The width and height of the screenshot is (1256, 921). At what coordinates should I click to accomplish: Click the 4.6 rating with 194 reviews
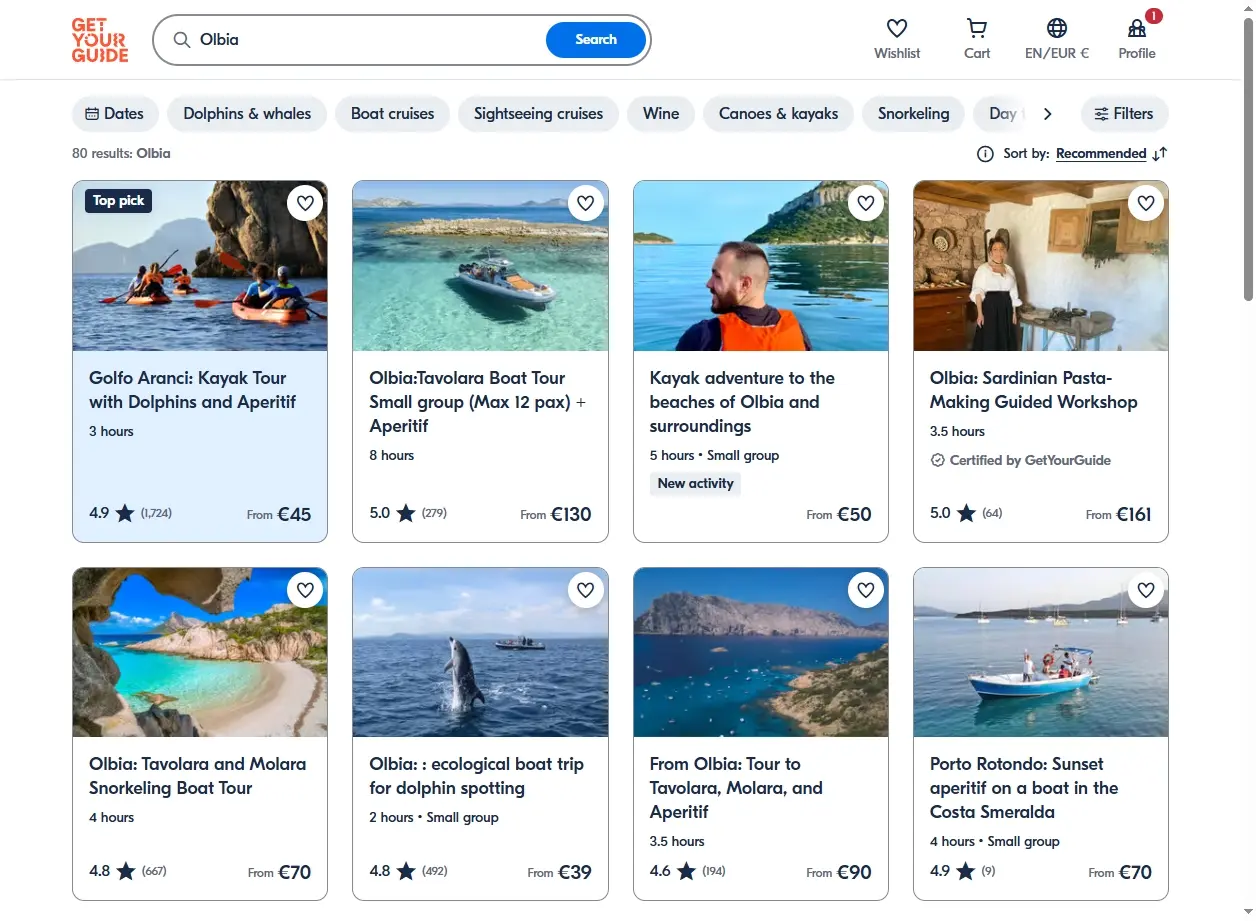688,871
